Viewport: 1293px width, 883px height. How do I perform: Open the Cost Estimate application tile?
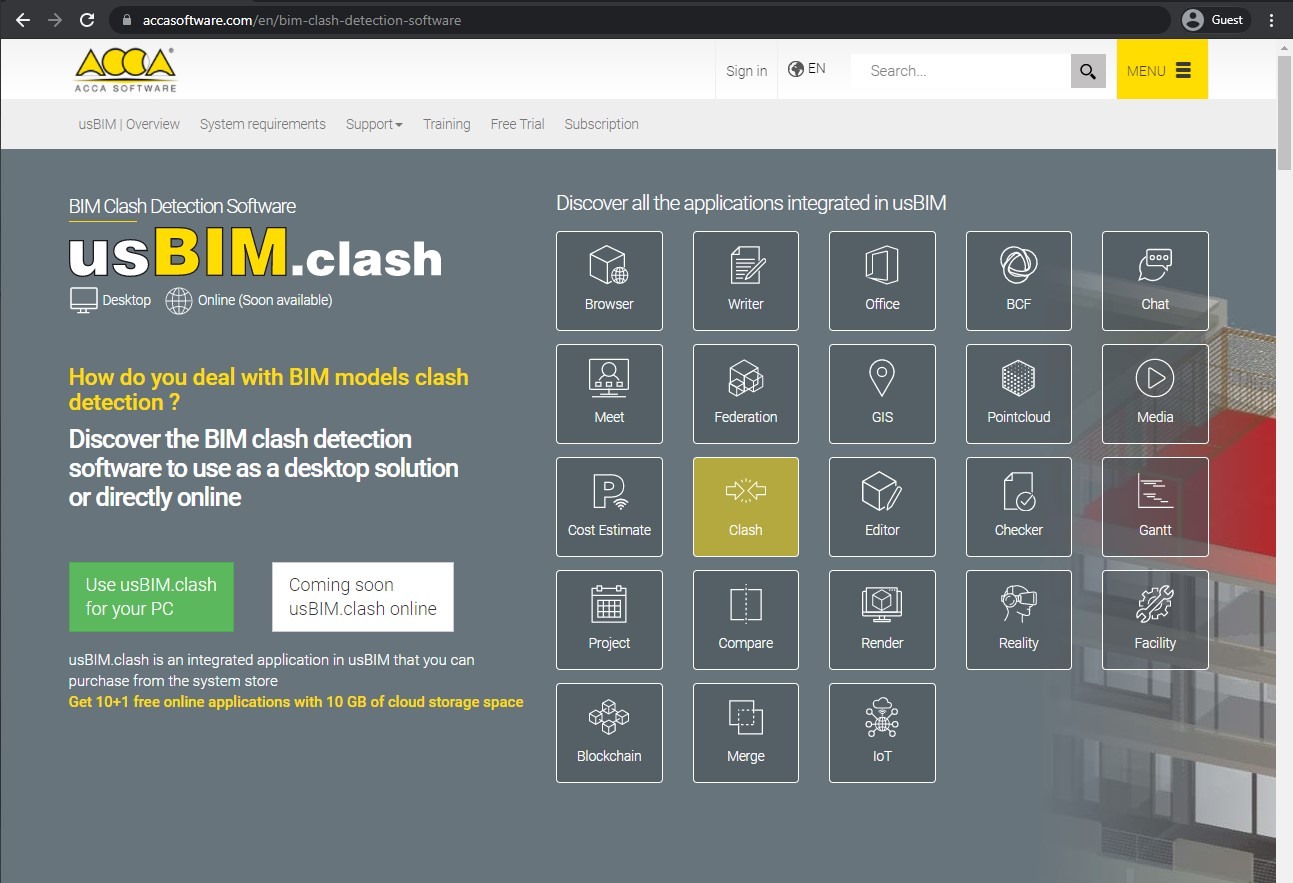click(x=609, y=507)
